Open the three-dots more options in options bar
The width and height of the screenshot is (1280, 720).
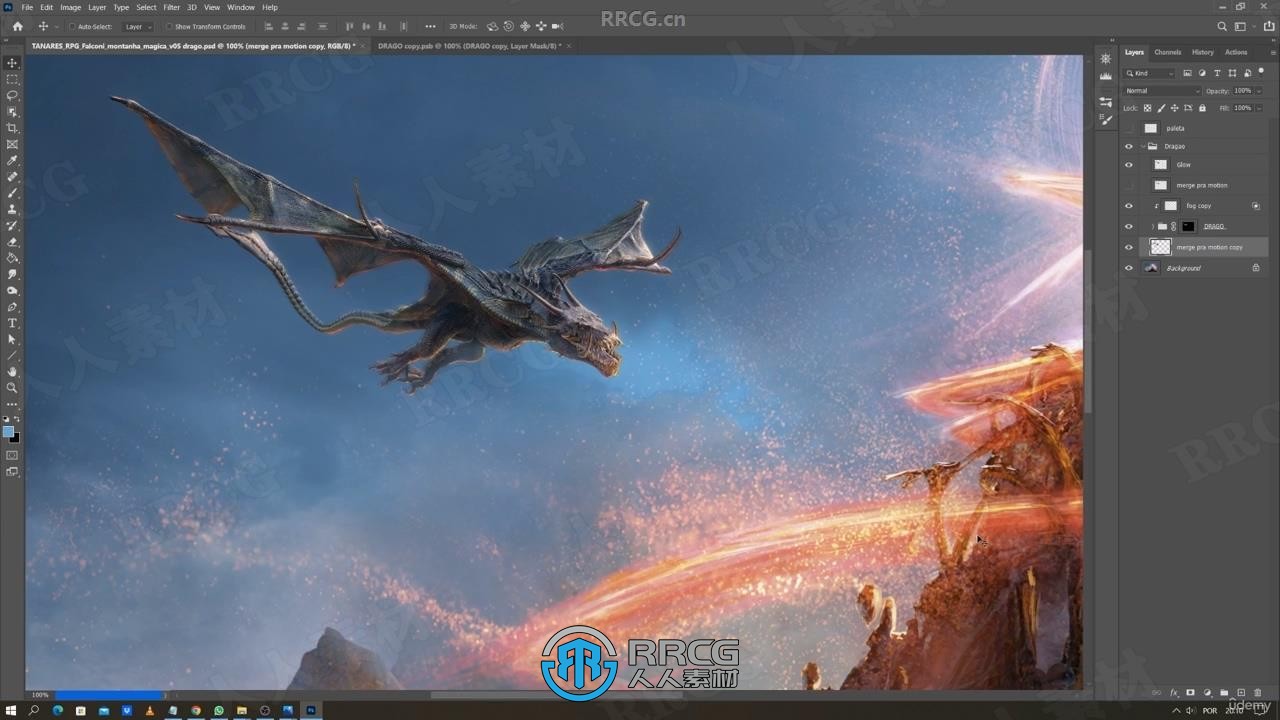(x=430, y=26)
